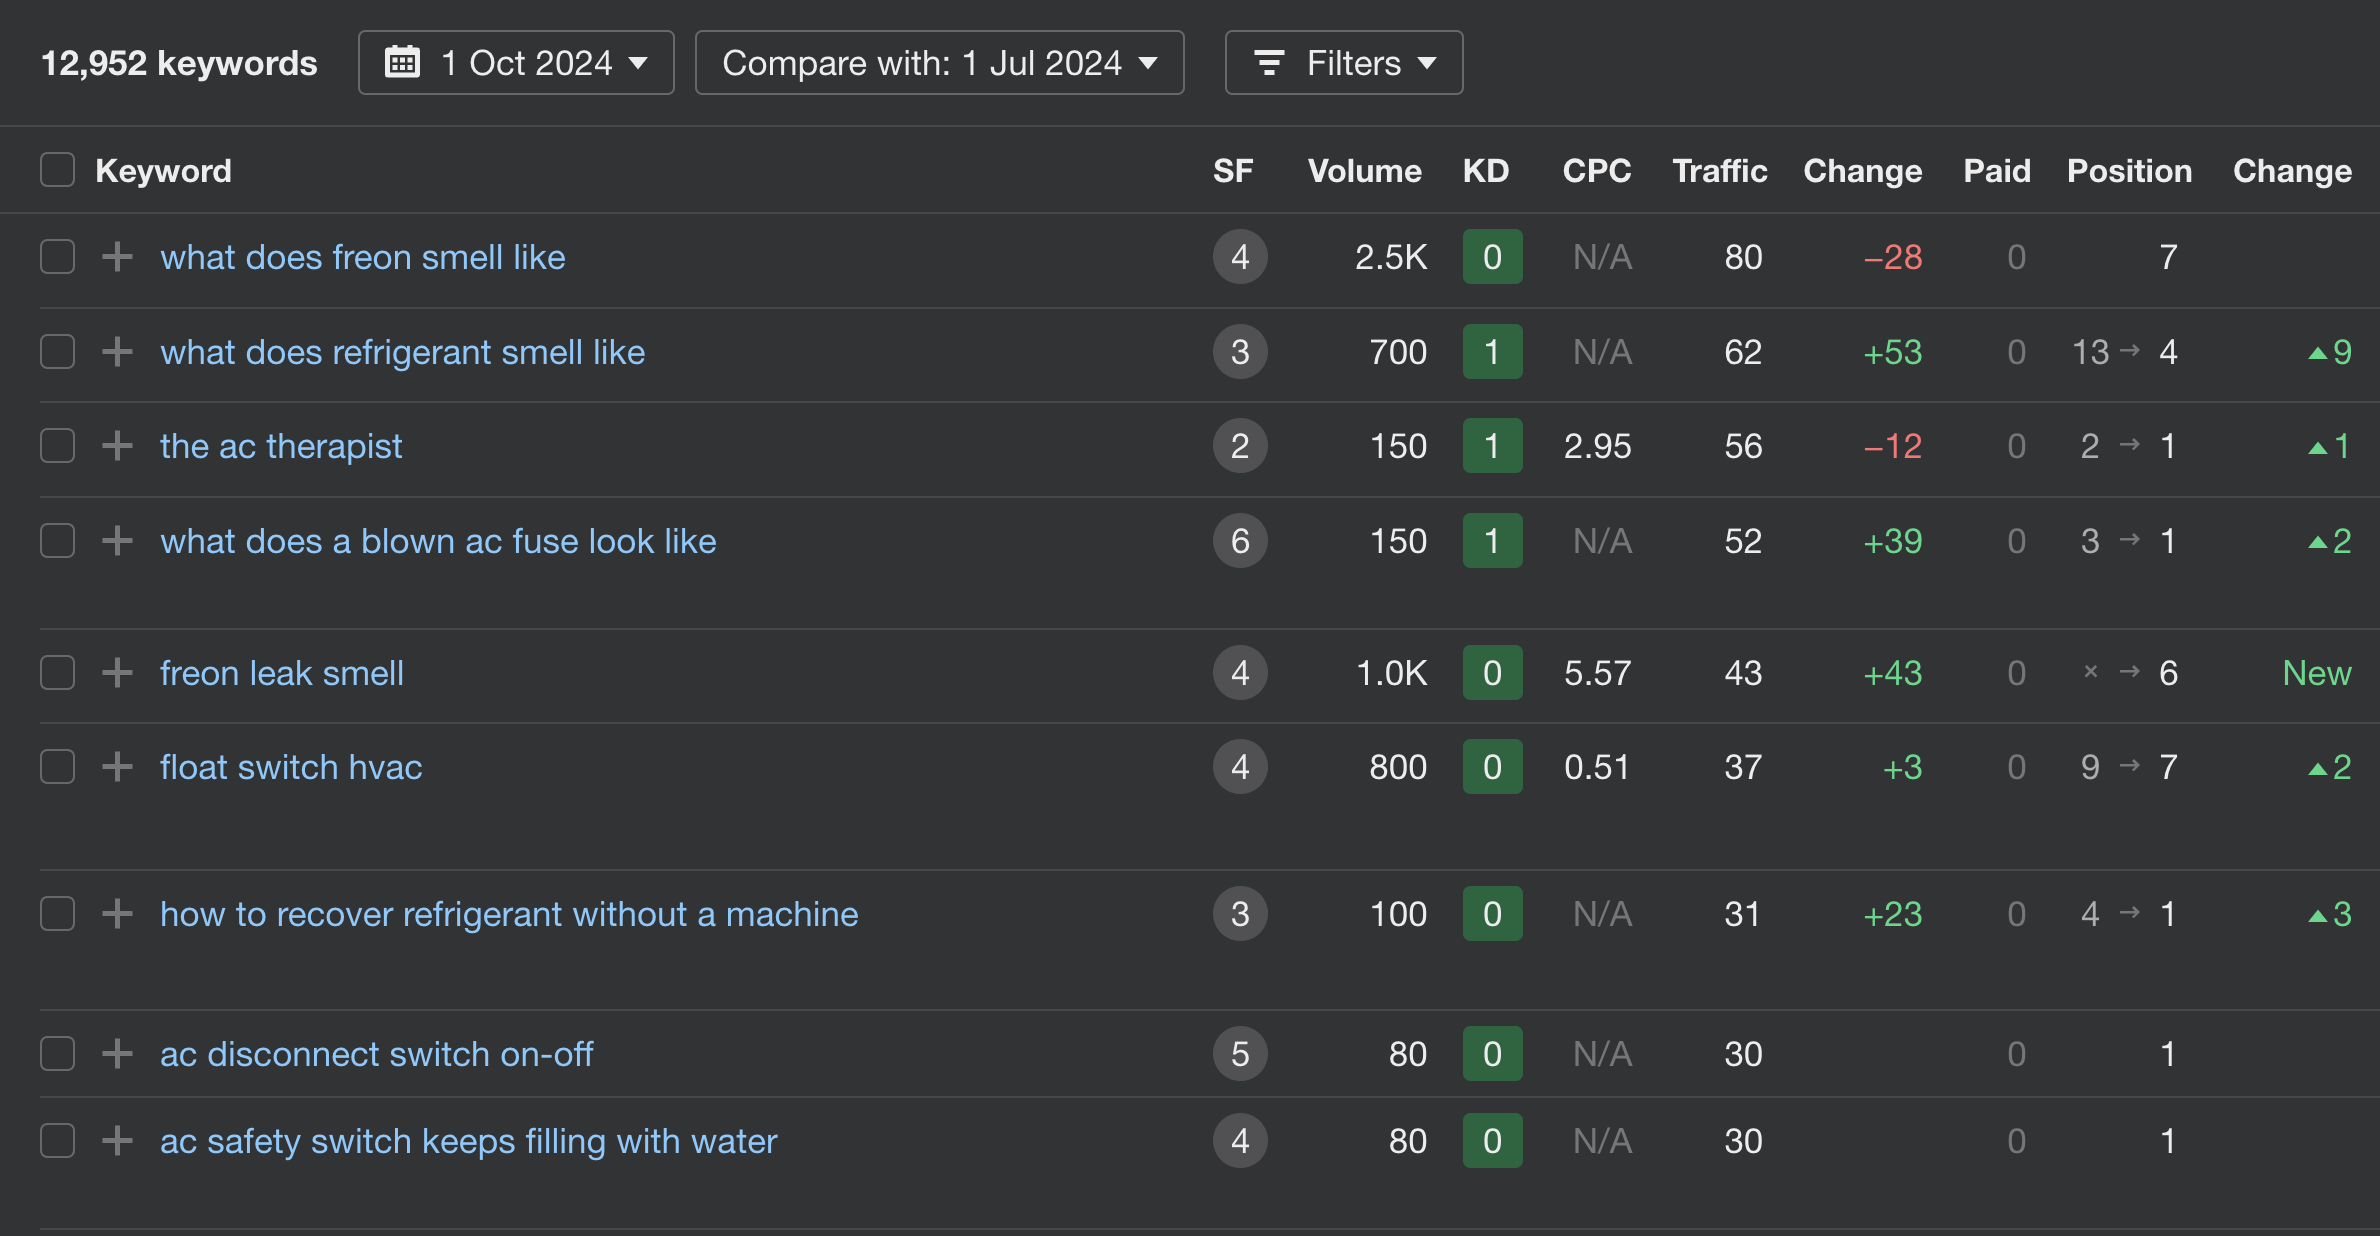Click the plus icon next to 'how to recover refrigerant'

(x=116, y=913)
